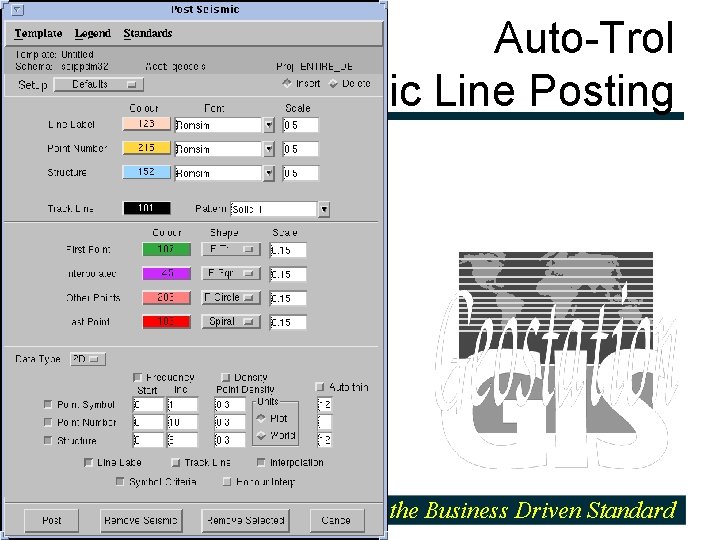The height and width of the screenshot is (540, 720).
Task: Open the Standards menu
Action: click(147, 34)
